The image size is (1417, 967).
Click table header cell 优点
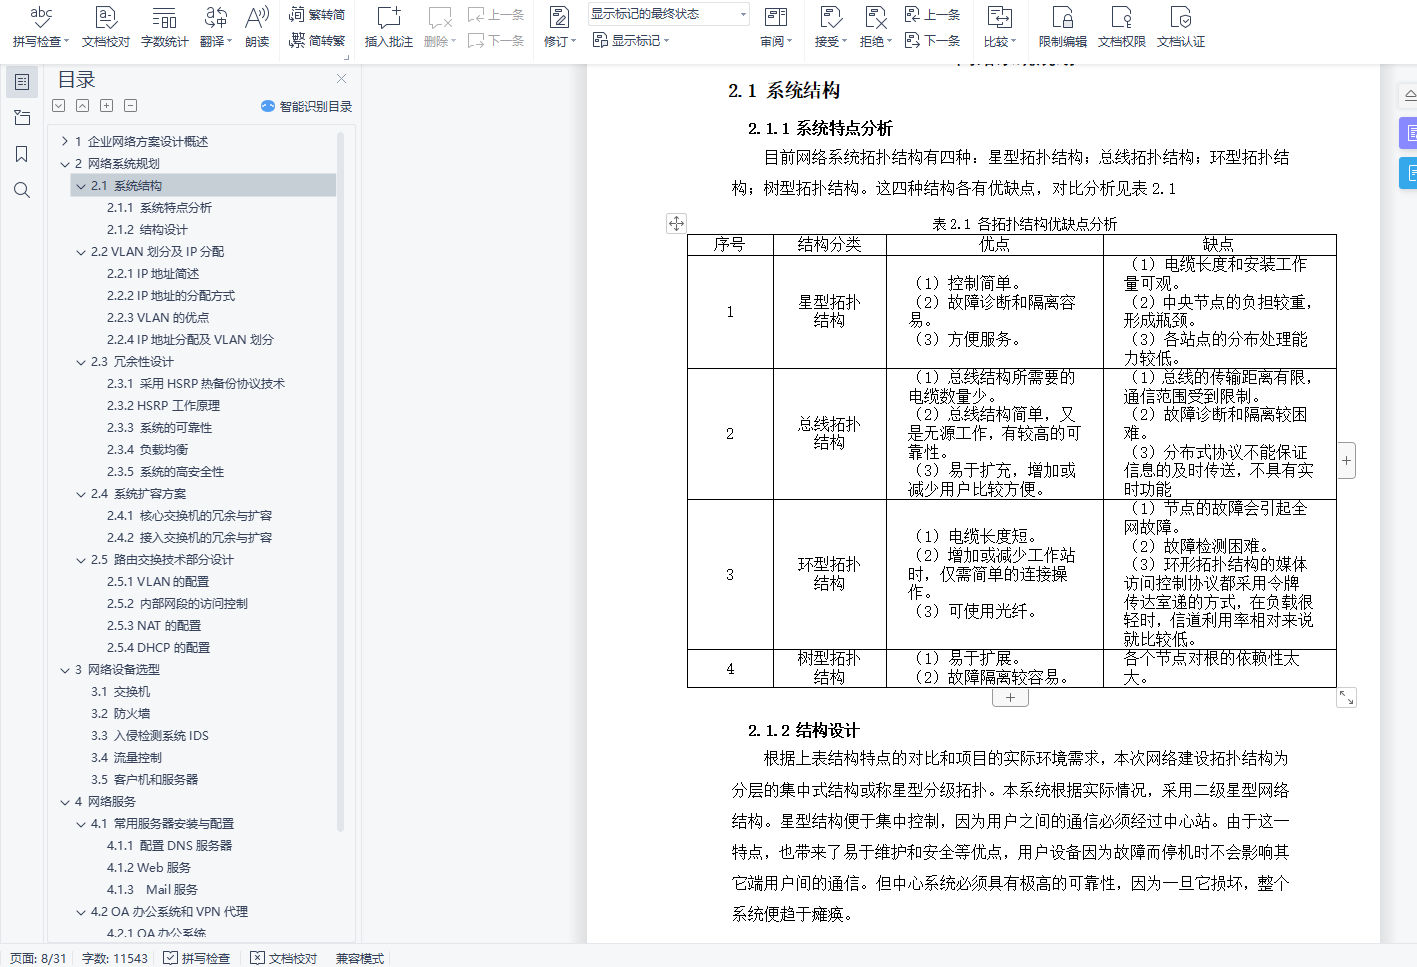tap(994, 244)
